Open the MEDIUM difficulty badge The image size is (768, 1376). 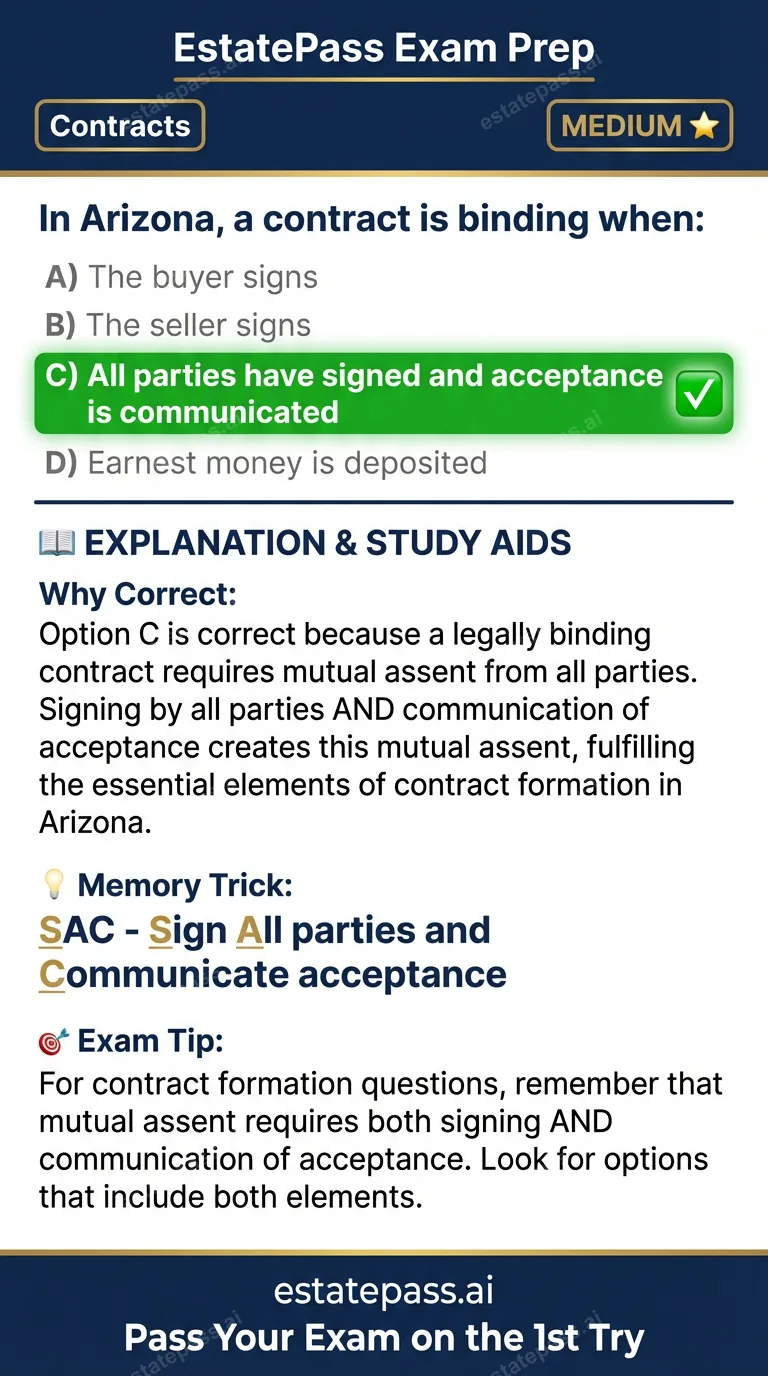tap(639, 126)
